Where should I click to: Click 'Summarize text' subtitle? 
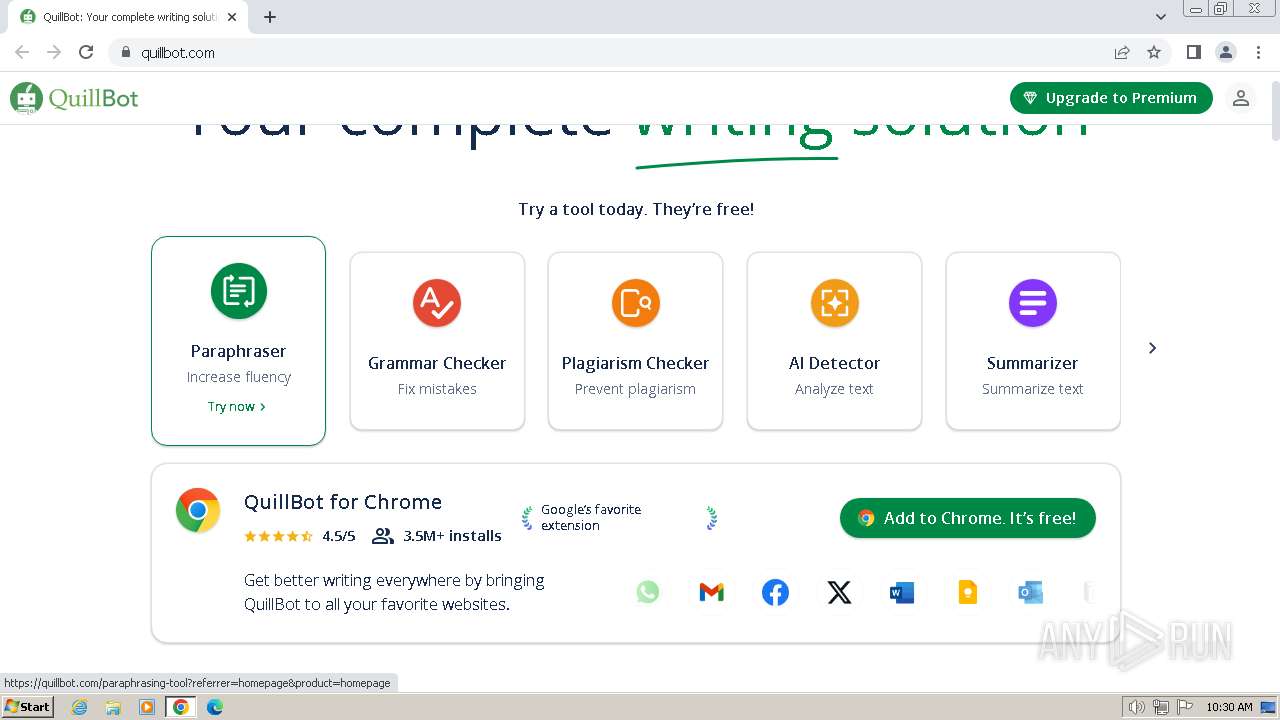click(x=1033, y=389)
